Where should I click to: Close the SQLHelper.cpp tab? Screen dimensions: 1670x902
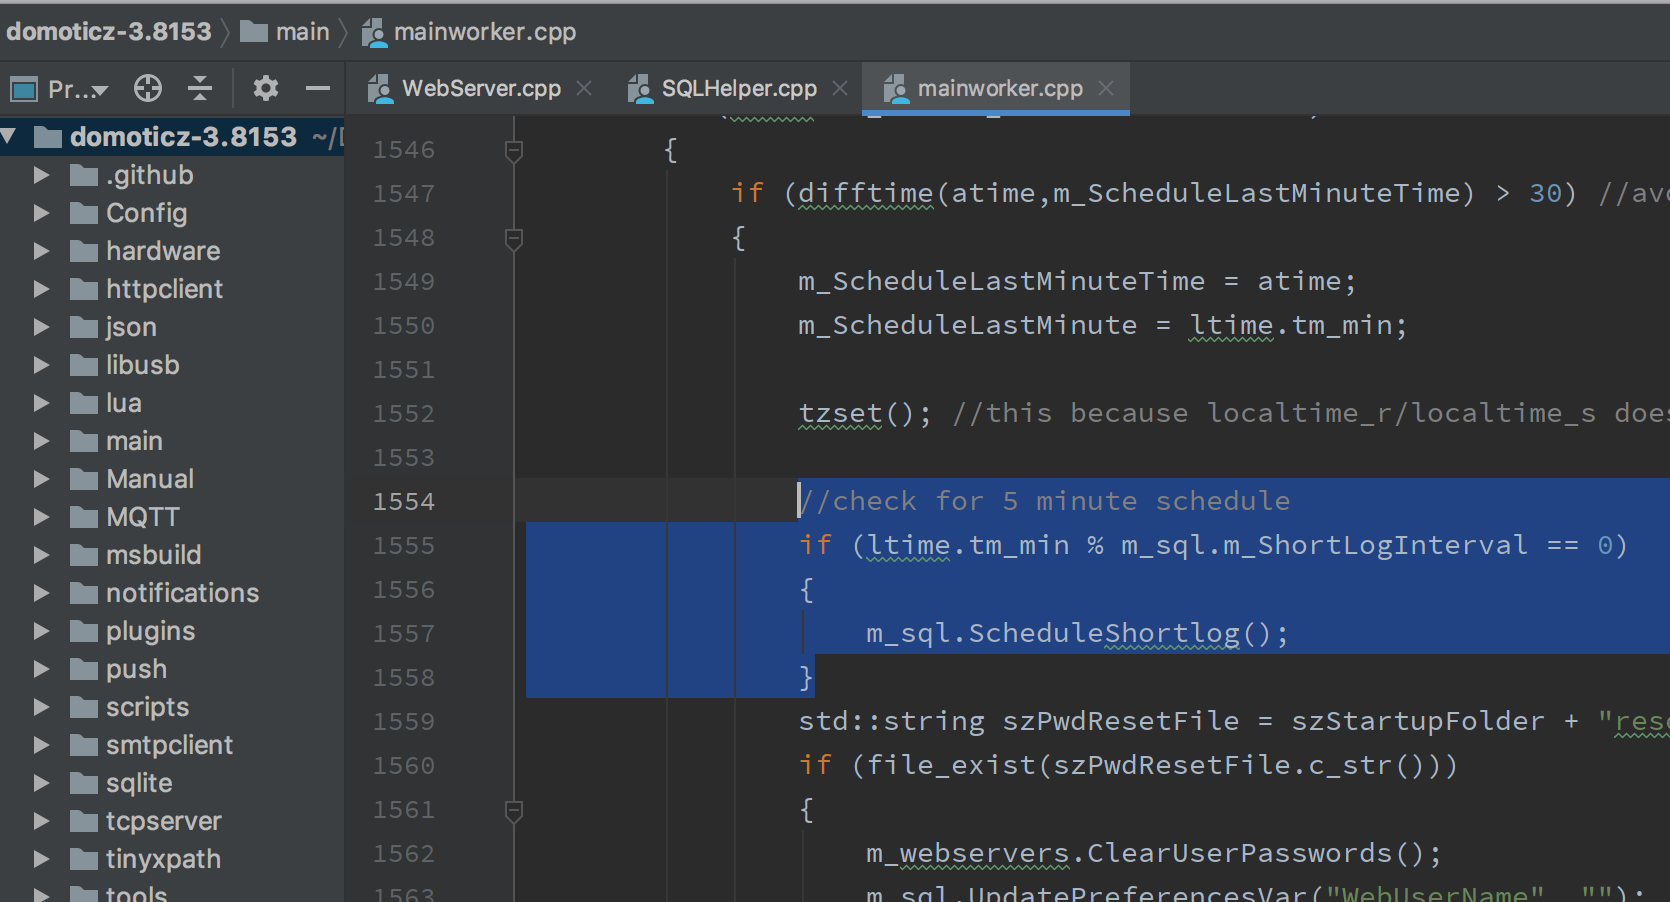(840, 88)
